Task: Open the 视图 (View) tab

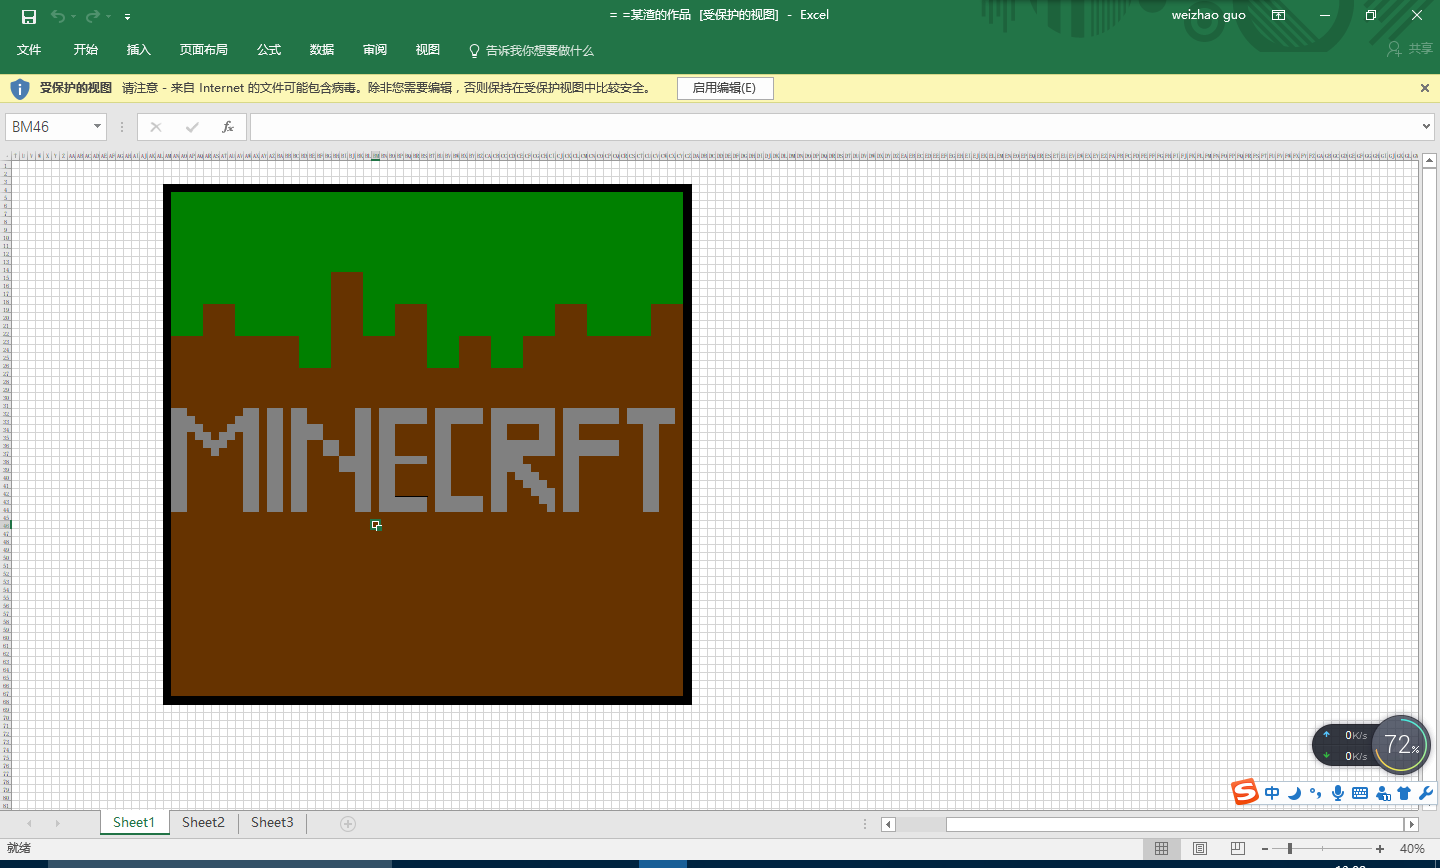Action: coord(428,50)
